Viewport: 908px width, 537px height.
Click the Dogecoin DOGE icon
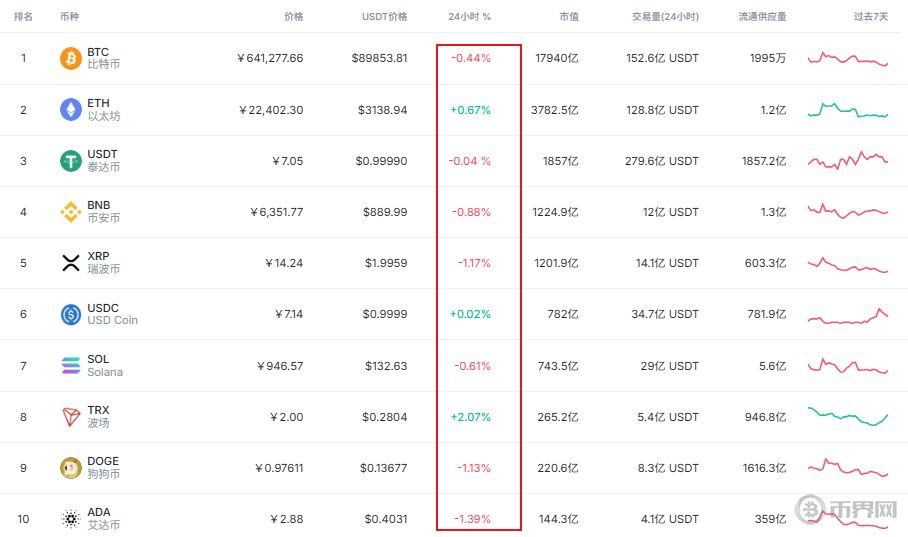click(70, 468)
